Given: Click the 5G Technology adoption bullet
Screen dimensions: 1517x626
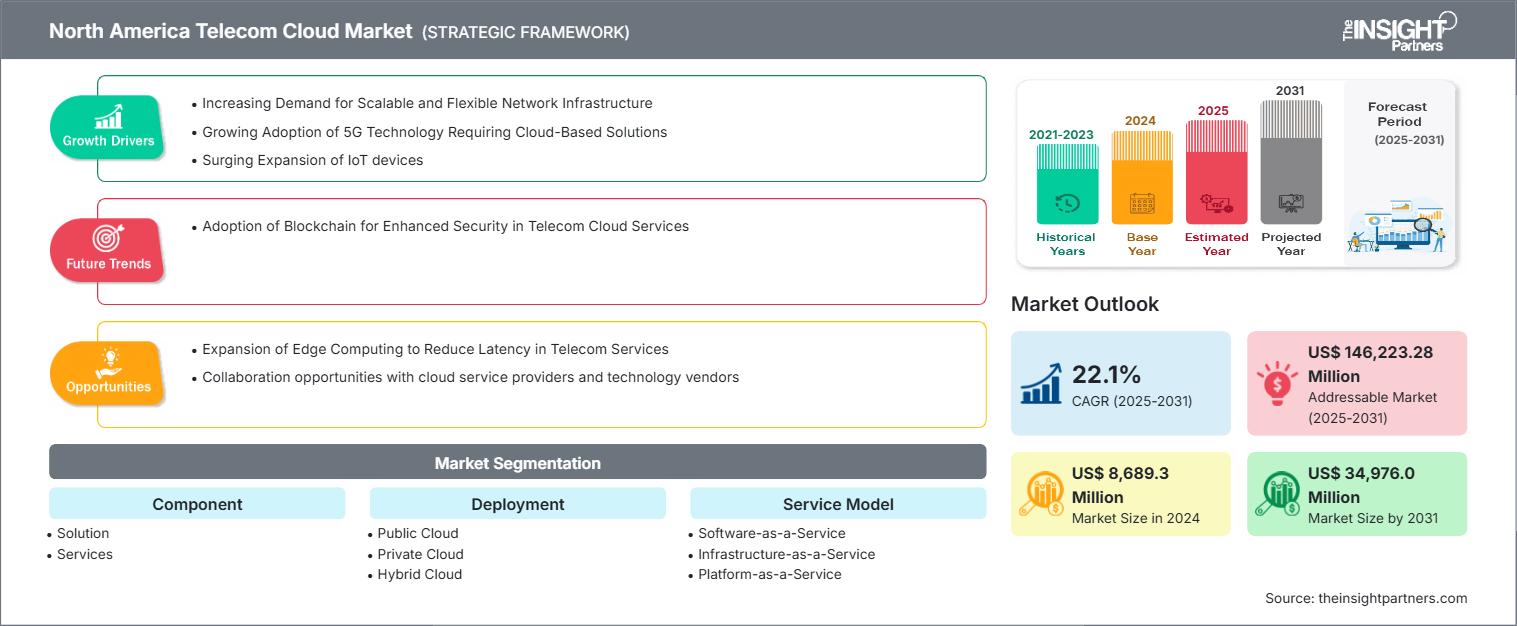Looking at the screenshot, I should tap(435, 131).
